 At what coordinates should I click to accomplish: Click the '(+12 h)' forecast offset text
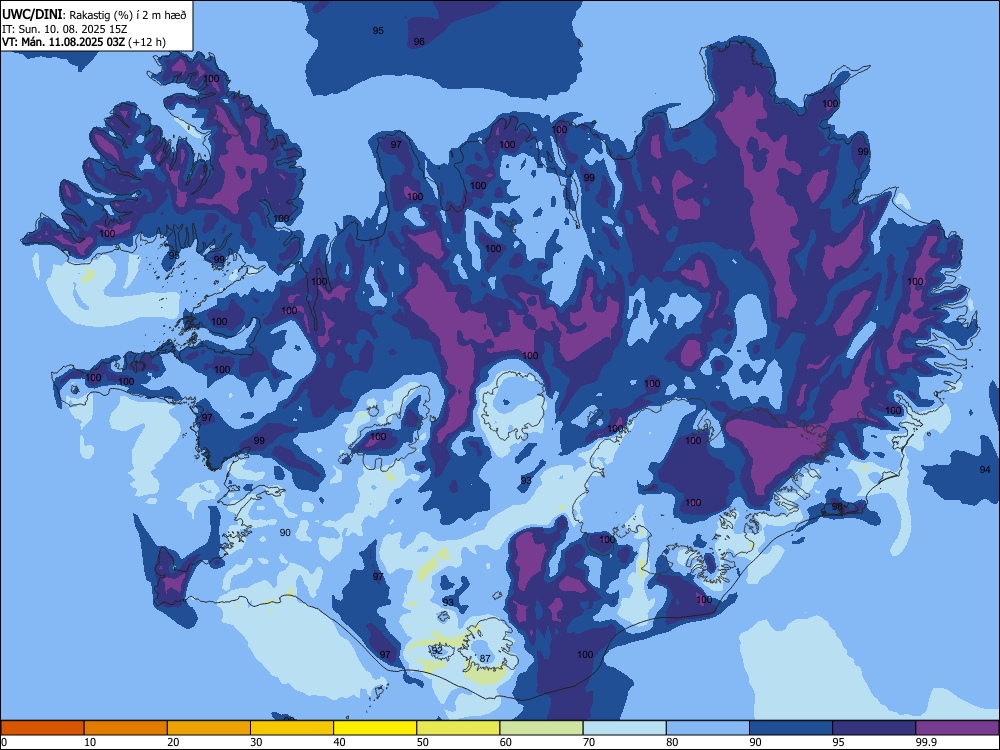point(147,42)
